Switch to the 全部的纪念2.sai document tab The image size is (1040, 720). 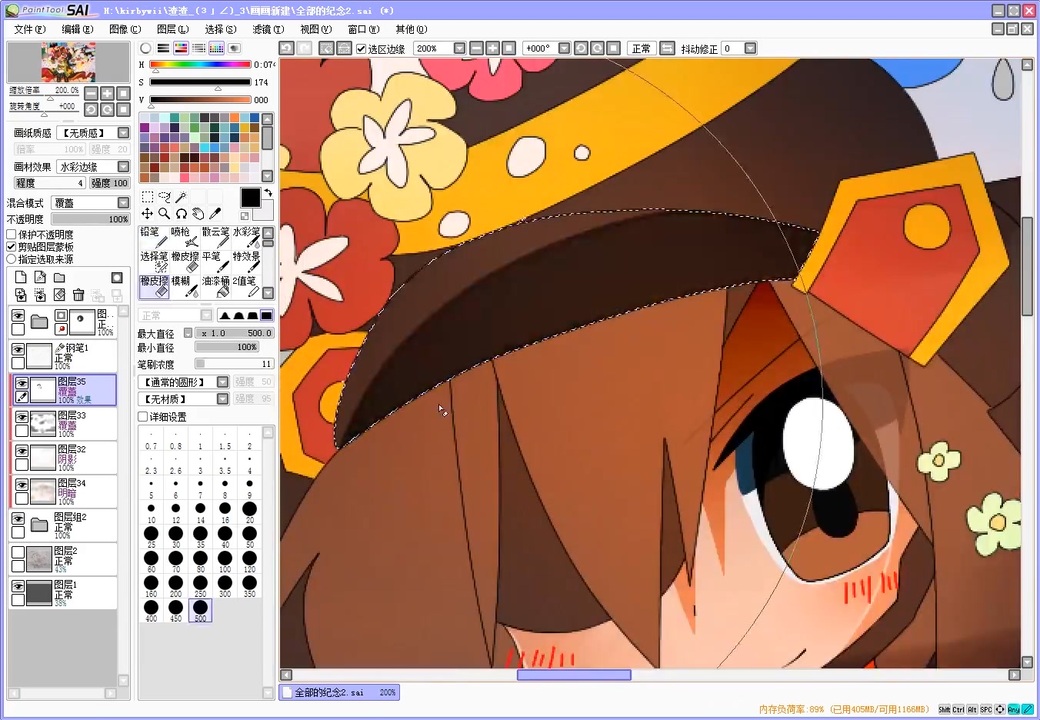tap(339, 692)
